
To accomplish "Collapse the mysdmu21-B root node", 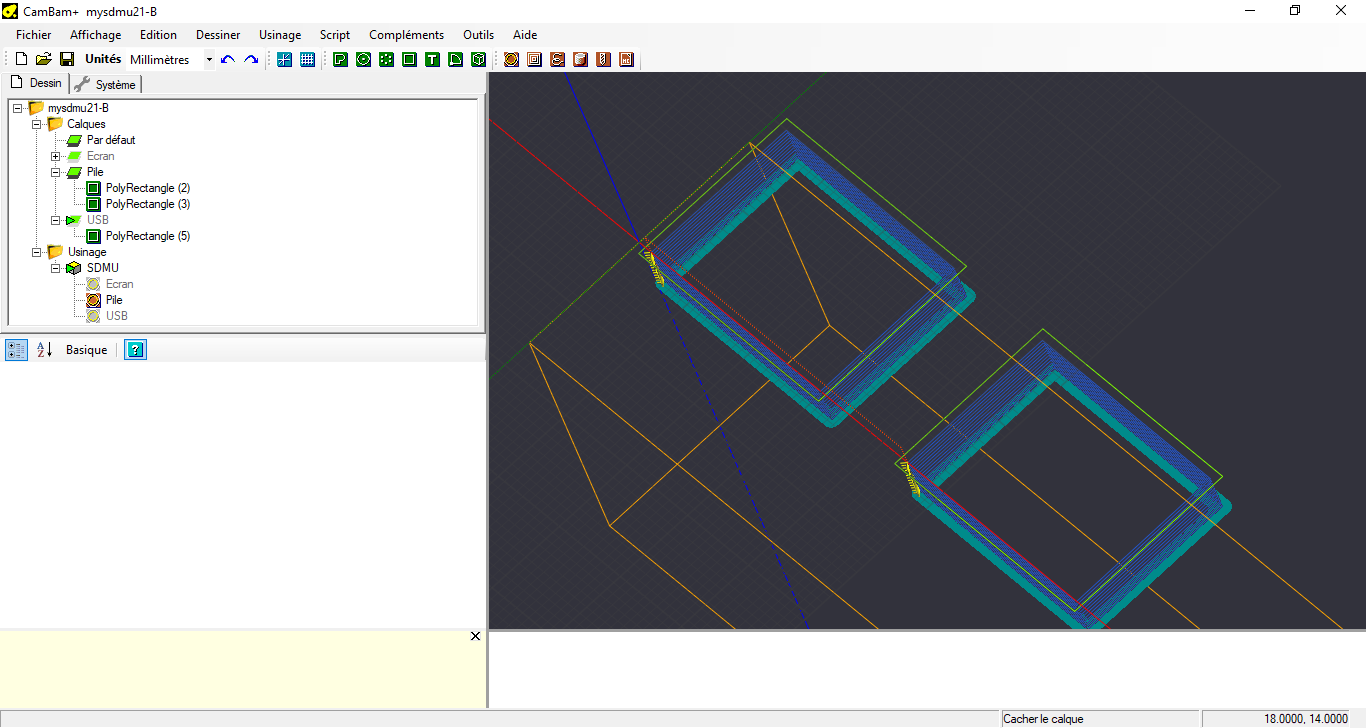I will (x=18, y=108).
